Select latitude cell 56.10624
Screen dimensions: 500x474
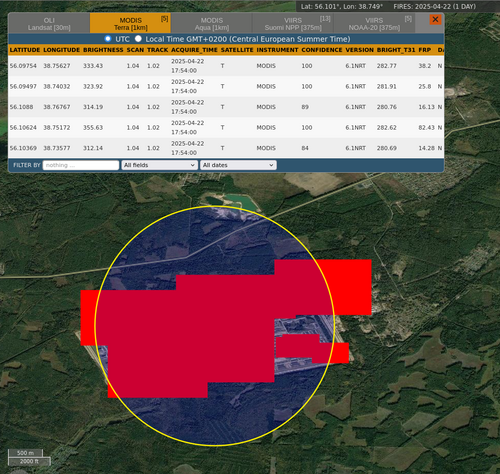[23, 128]
